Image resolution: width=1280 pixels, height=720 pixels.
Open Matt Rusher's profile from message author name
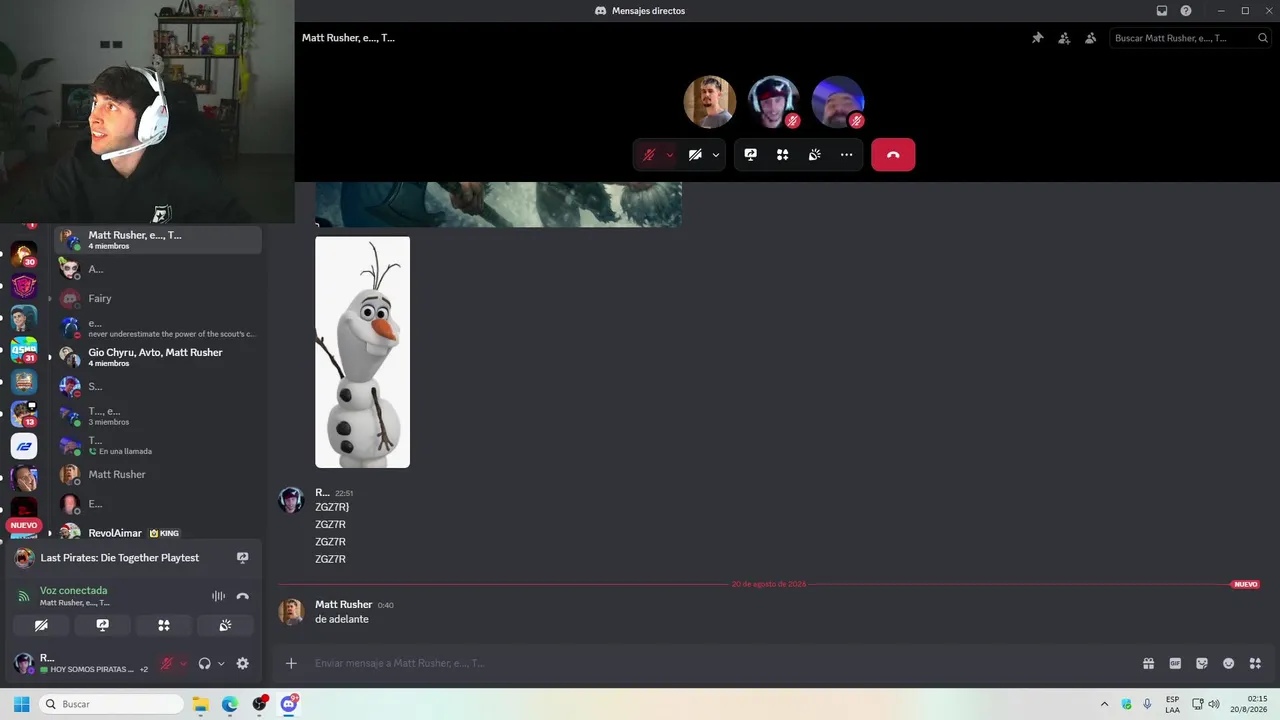point(343,605)
